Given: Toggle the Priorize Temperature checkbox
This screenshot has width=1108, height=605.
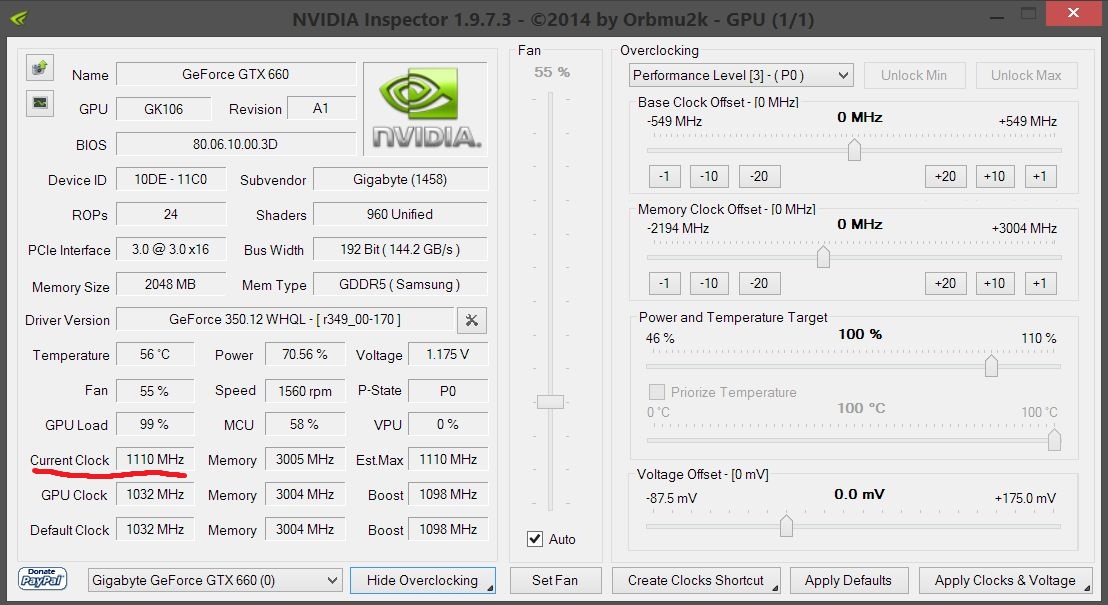Looking at the screenshot, I should (656, 392).
